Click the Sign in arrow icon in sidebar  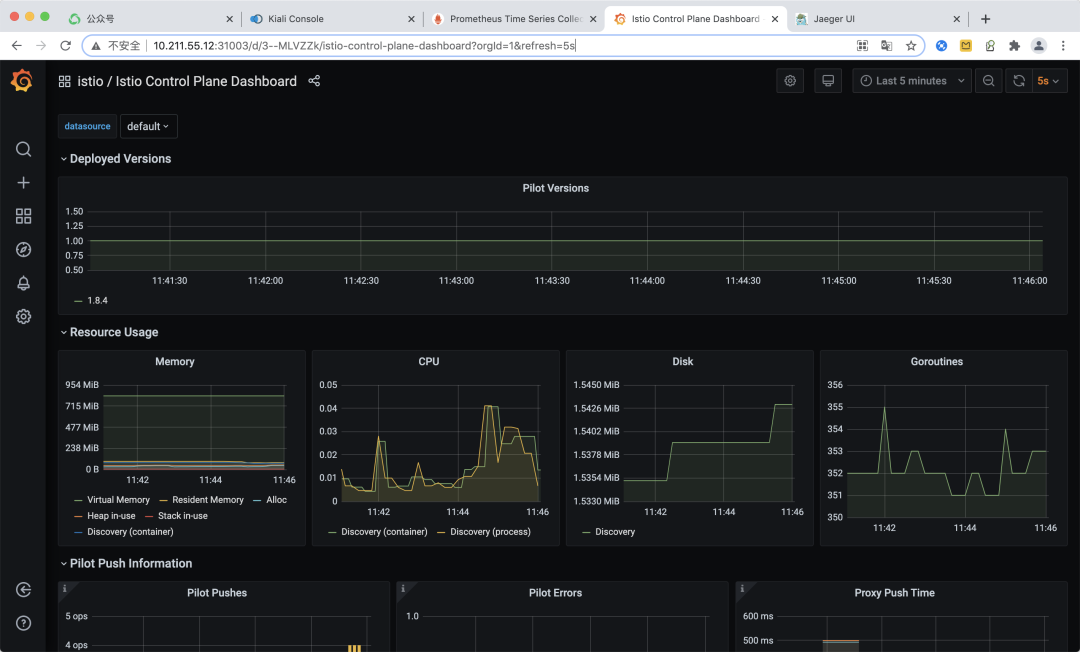click(23, 589)
